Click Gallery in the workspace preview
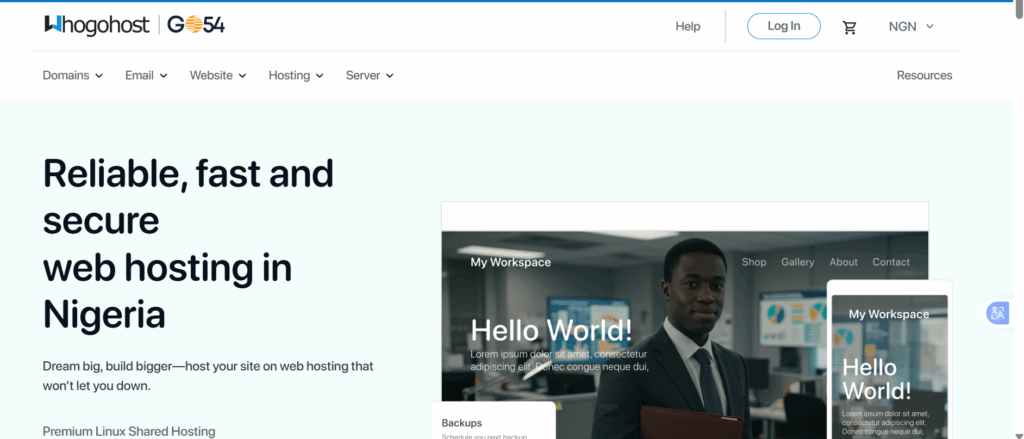 [797, 262]
